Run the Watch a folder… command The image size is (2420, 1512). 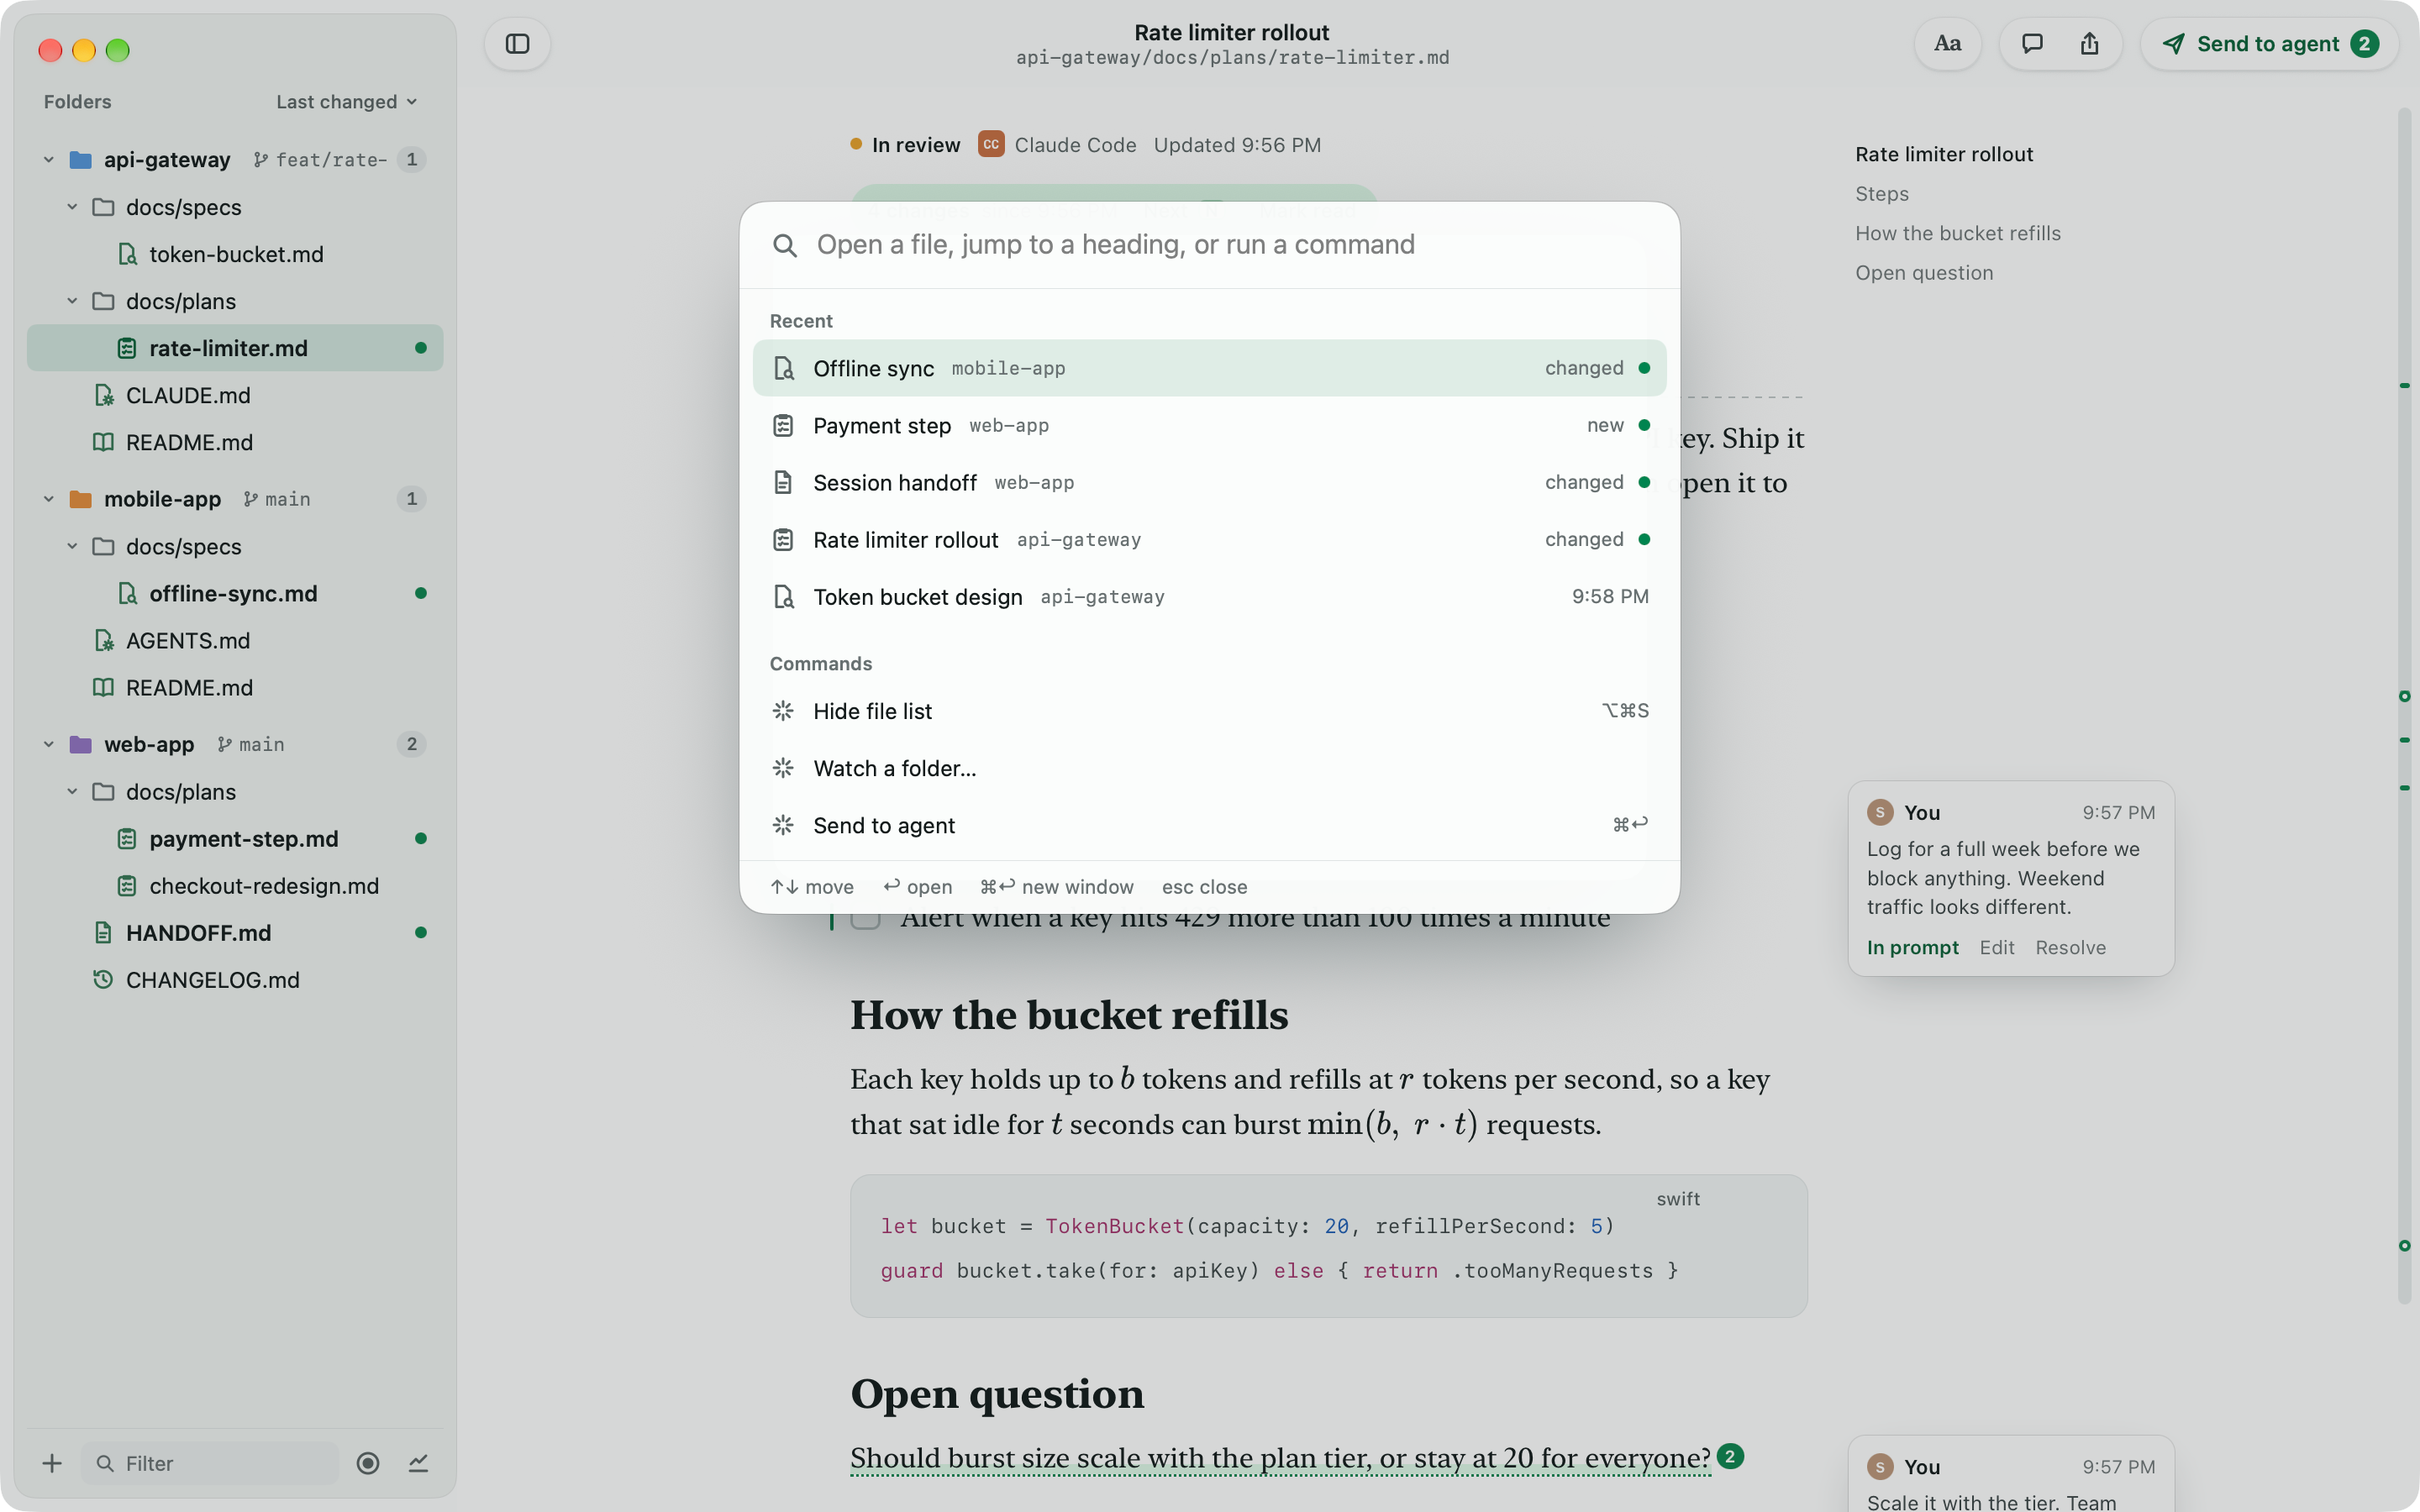point(1209,768)
